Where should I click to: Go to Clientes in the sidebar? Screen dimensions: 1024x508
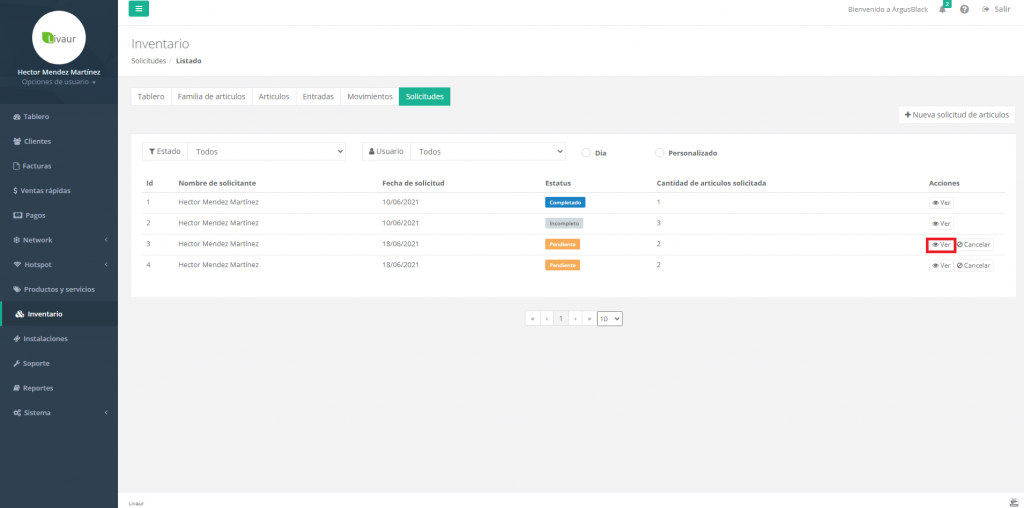click(x=37, y=141)
